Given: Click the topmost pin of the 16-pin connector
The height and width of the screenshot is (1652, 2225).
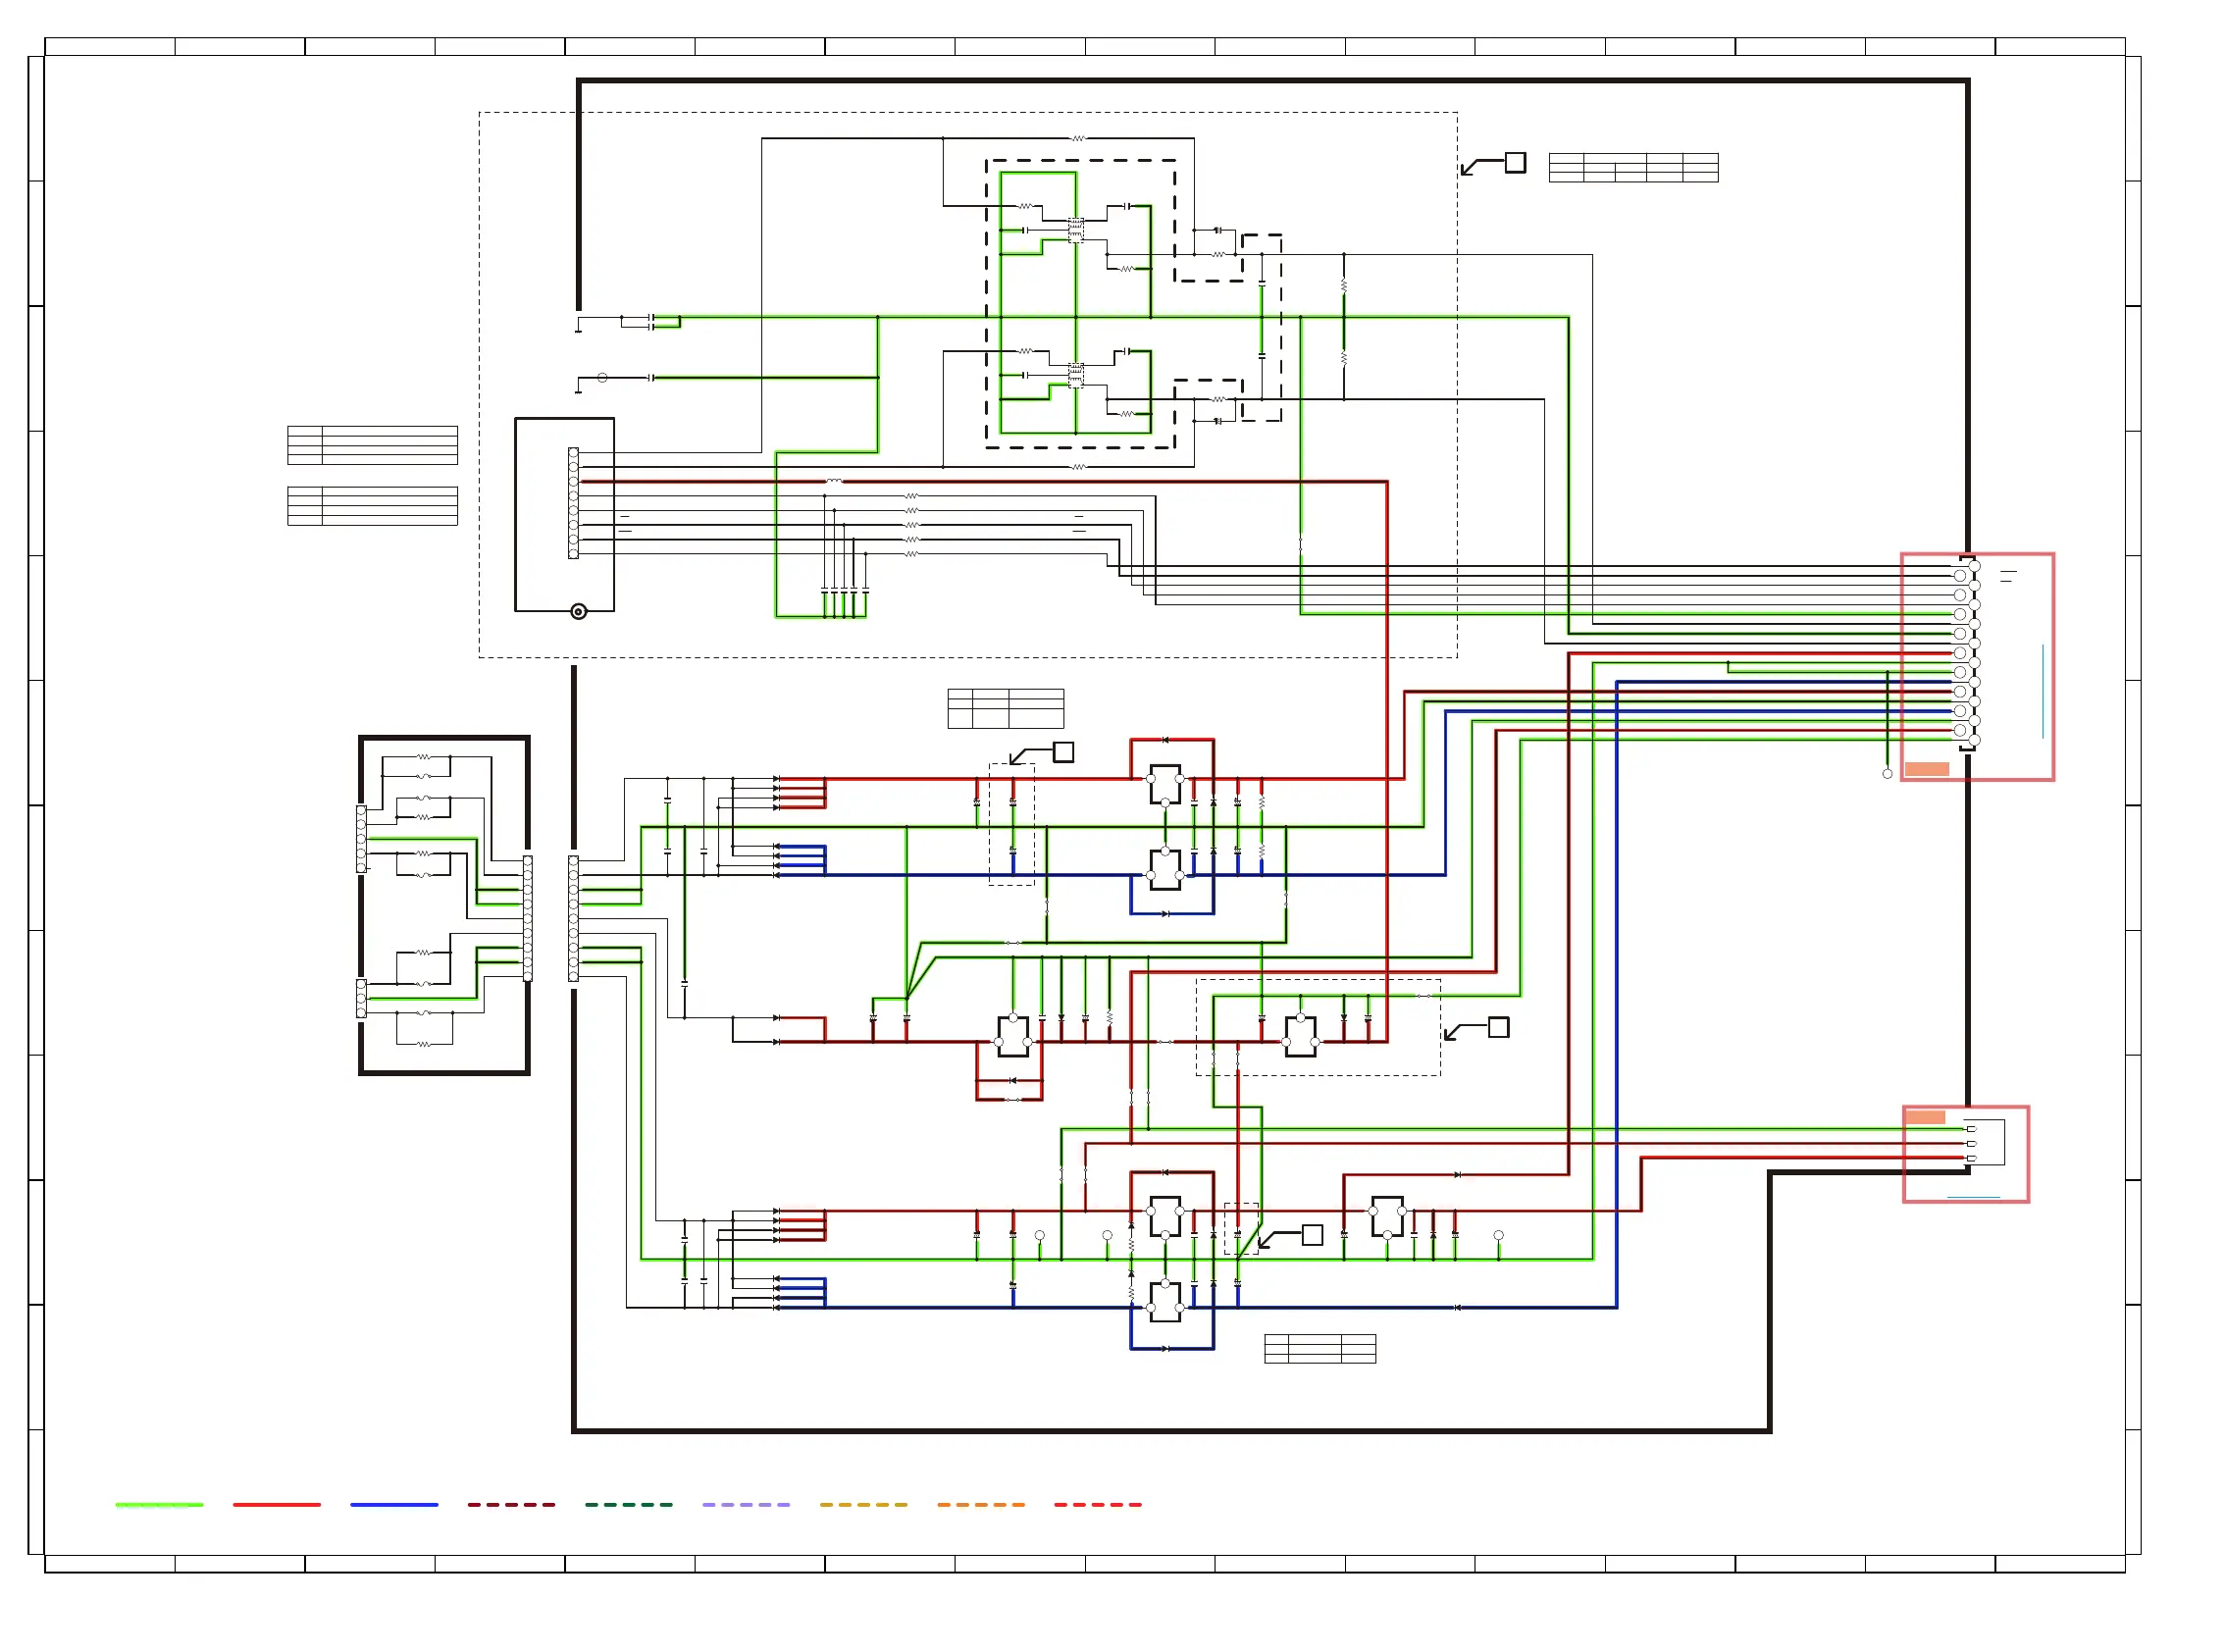Looking at the screenshot, I should tap(1974, 566).
